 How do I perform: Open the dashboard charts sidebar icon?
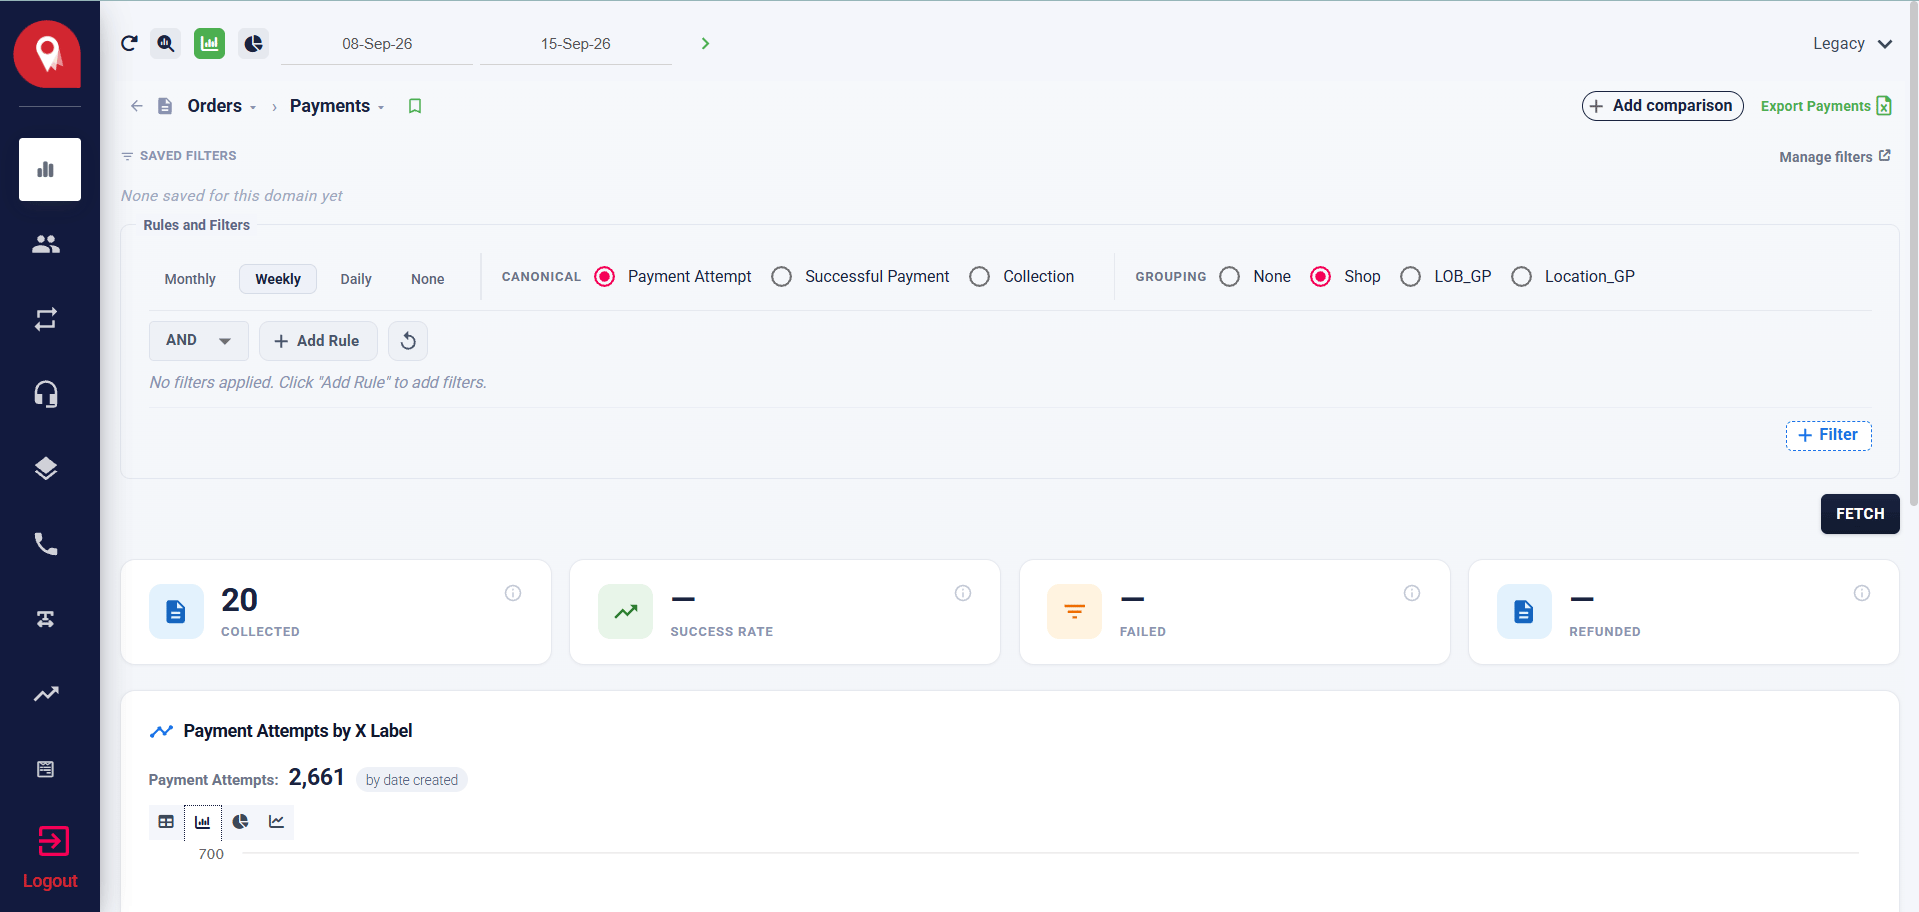pos(50,169)
